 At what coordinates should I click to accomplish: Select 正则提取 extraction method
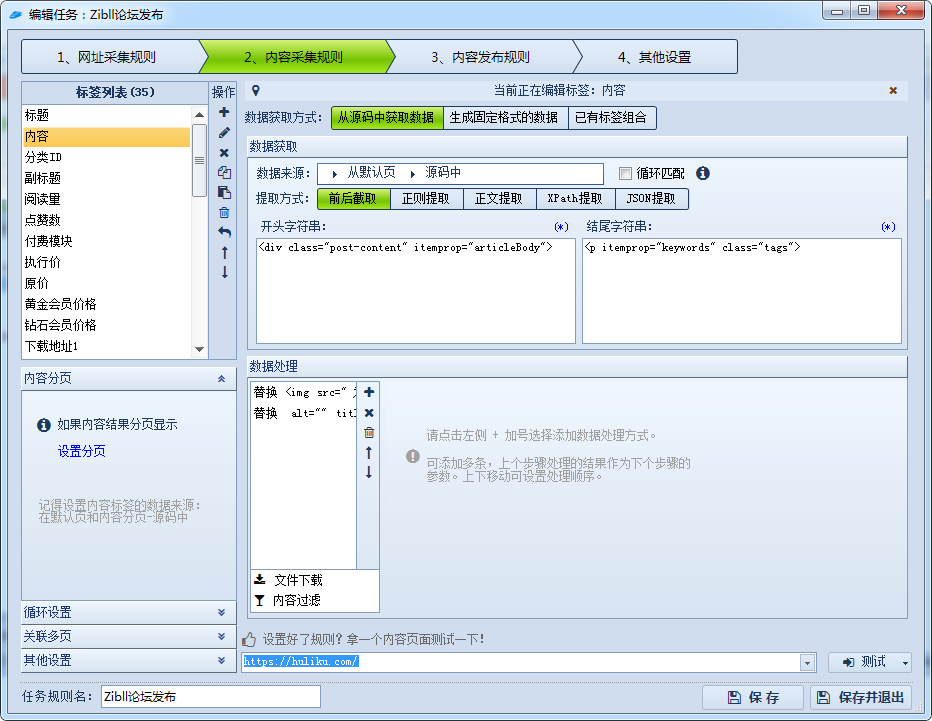(426, 198)
